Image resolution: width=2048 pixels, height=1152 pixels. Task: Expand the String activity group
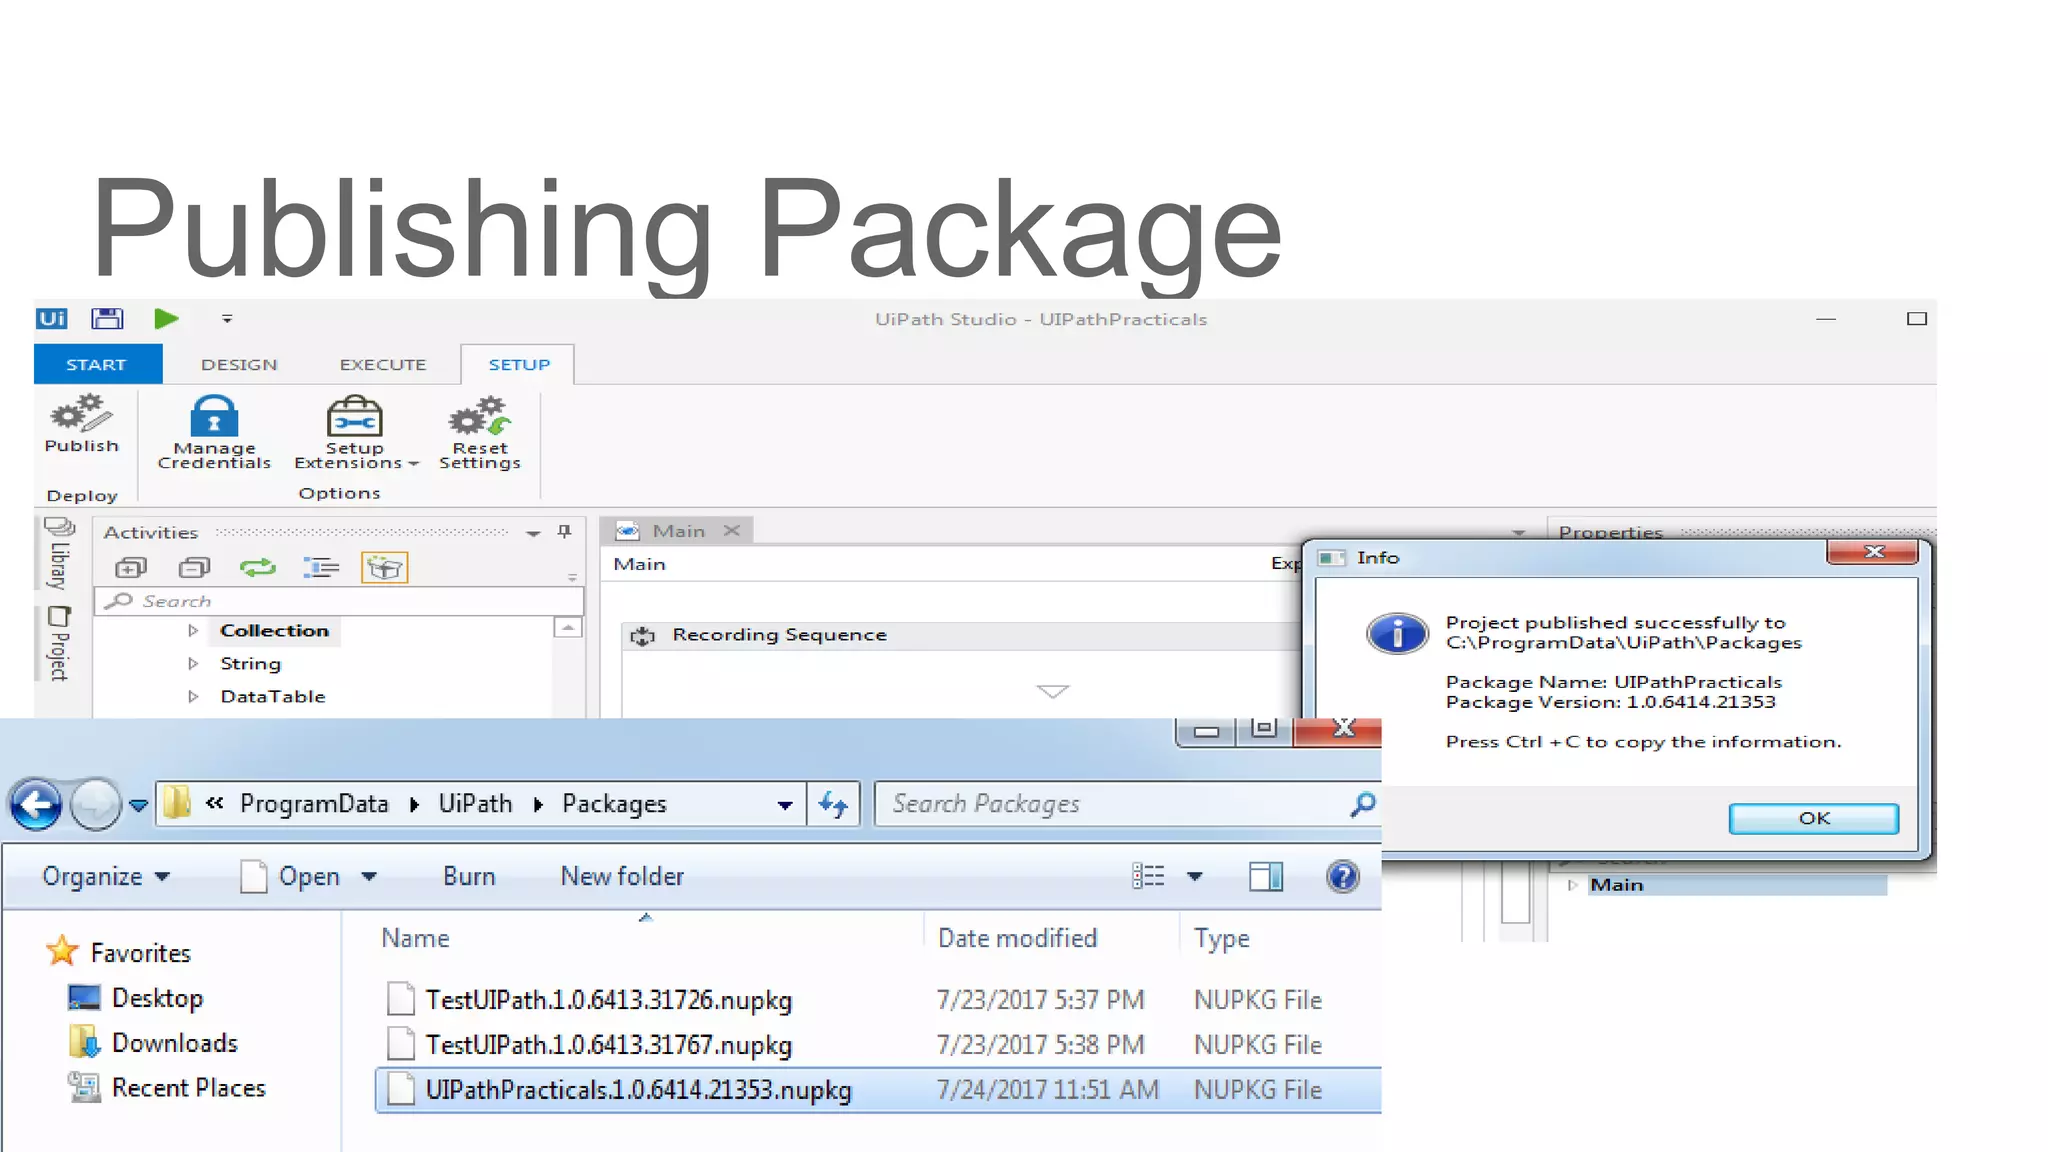coord(193,664)
